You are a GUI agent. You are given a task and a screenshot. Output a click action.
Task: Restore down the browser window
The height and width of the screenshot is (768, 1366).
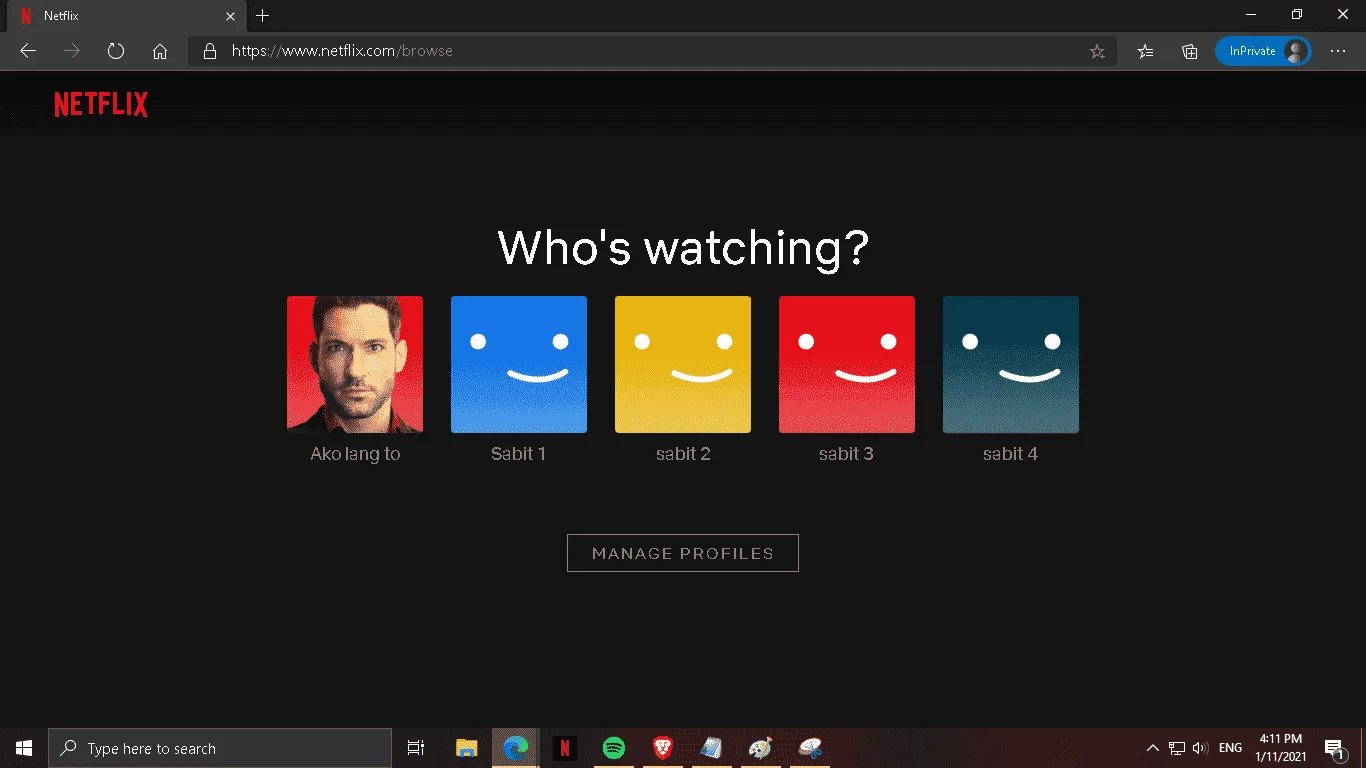click(x=1297, y=15)
